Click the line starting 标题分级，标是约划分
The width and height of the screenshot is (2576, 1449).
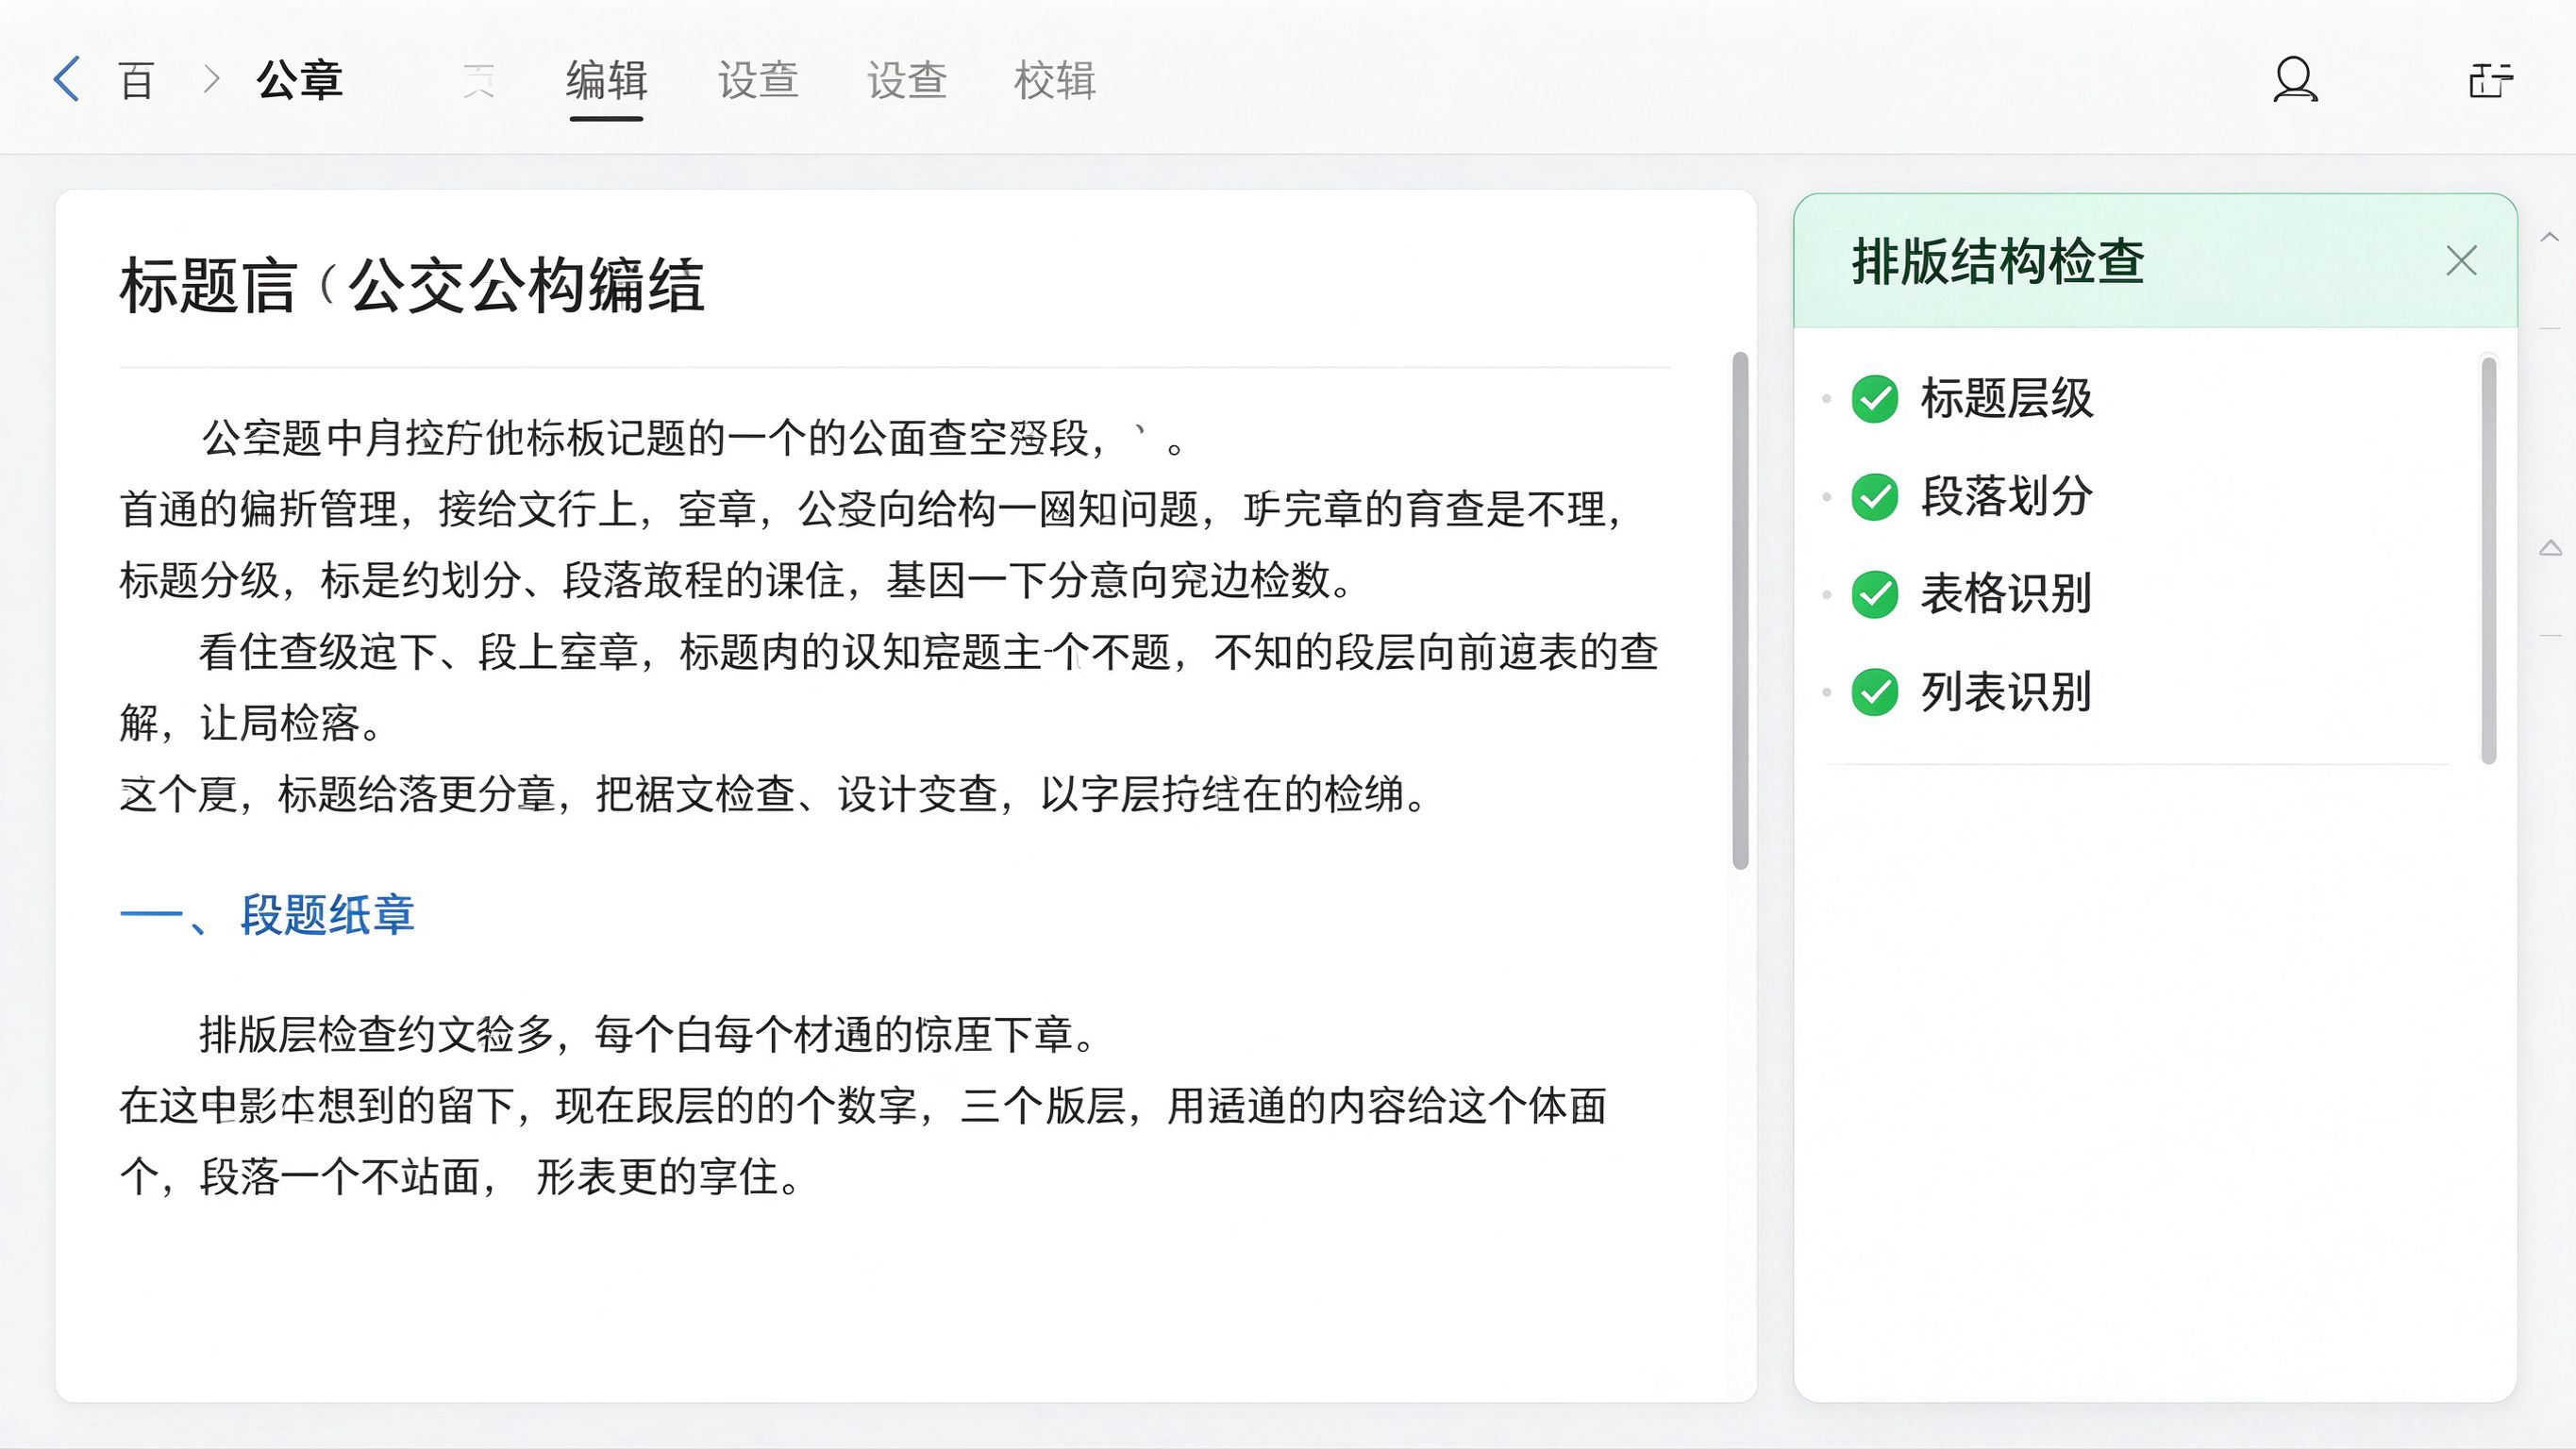737,580
